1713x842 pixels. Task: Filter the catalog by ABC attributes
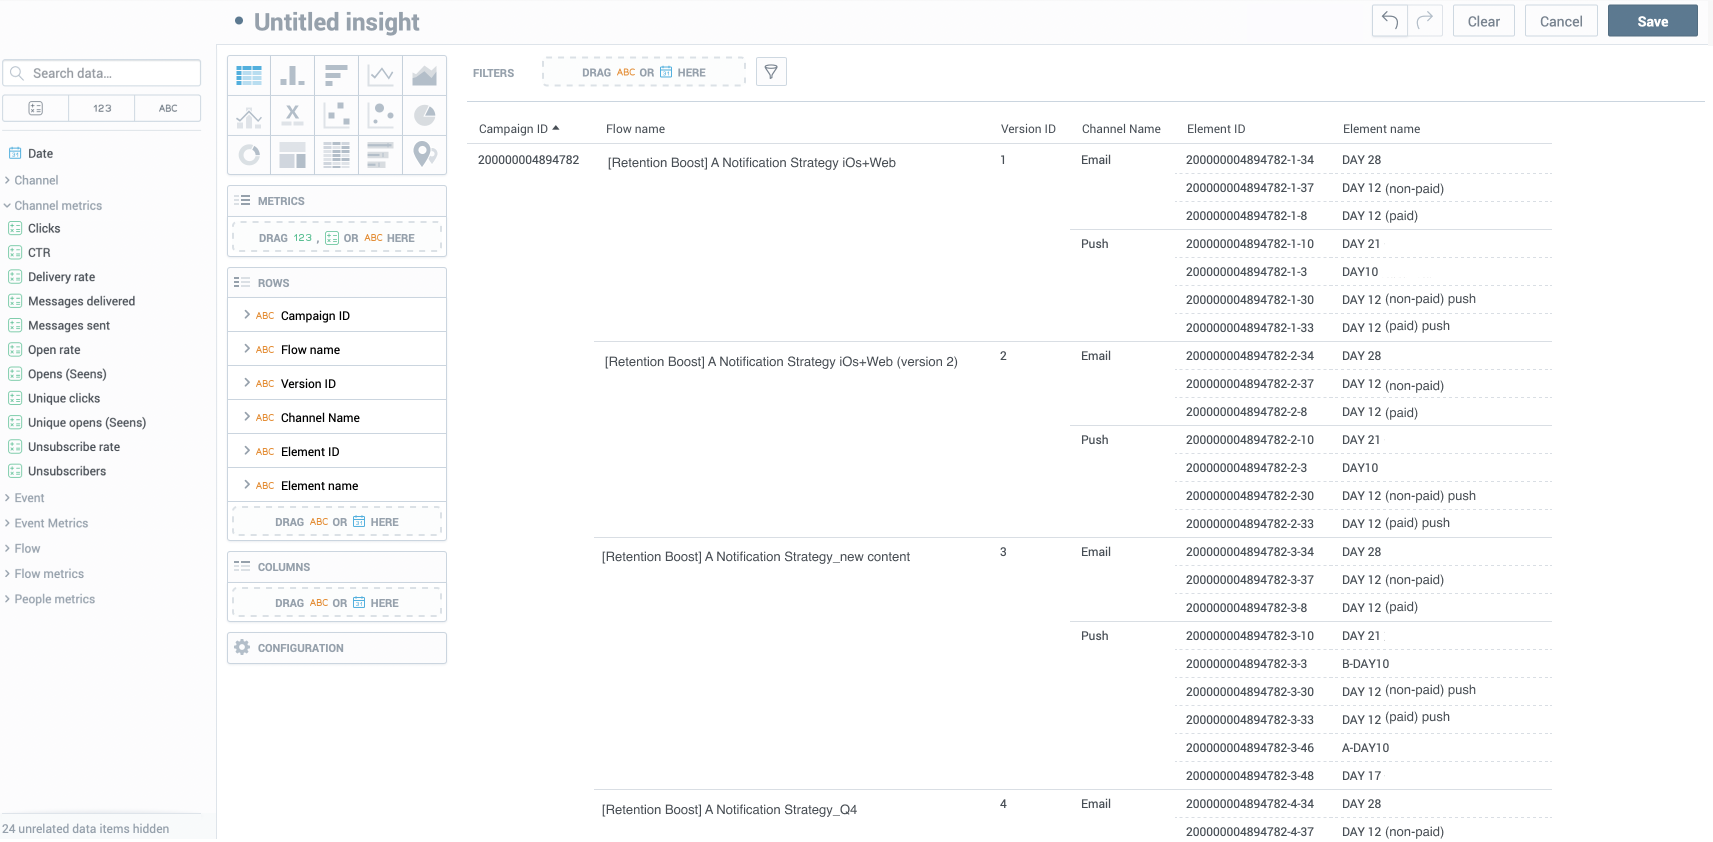pos(168,108)
